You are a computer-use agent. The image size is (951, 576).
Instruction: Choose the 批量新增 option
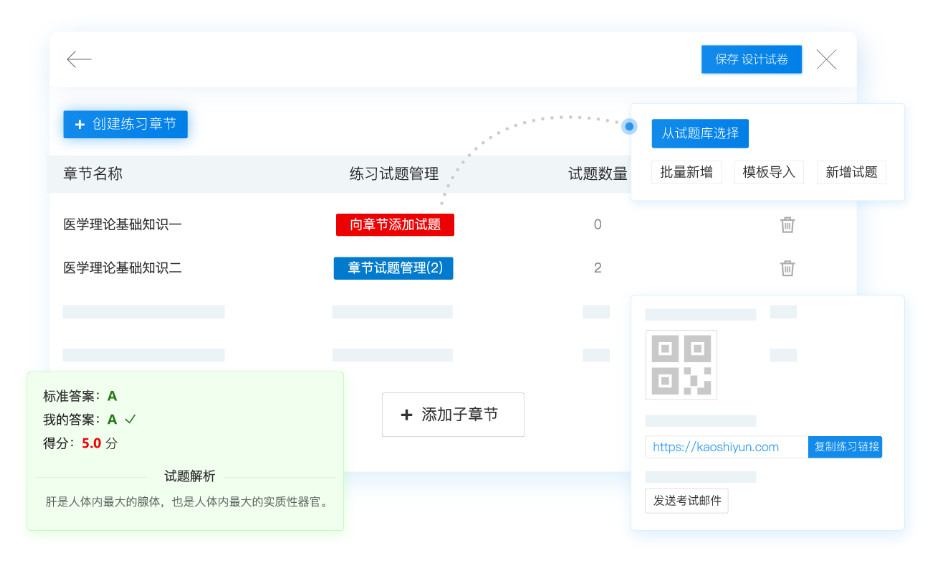[x=686, y=172]
